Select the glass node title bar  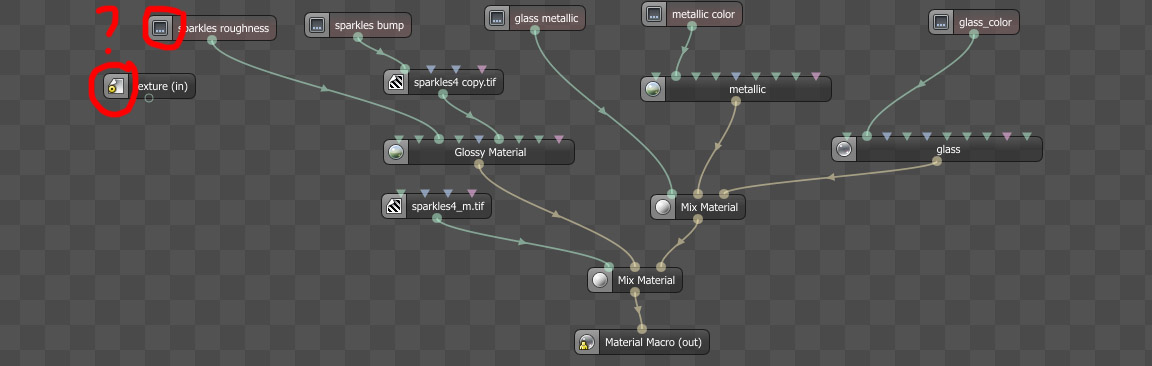click(x=937, y=149)
